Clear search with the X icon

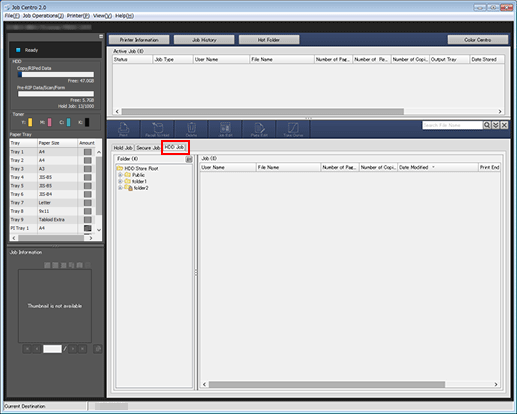[x=504, y=125]
